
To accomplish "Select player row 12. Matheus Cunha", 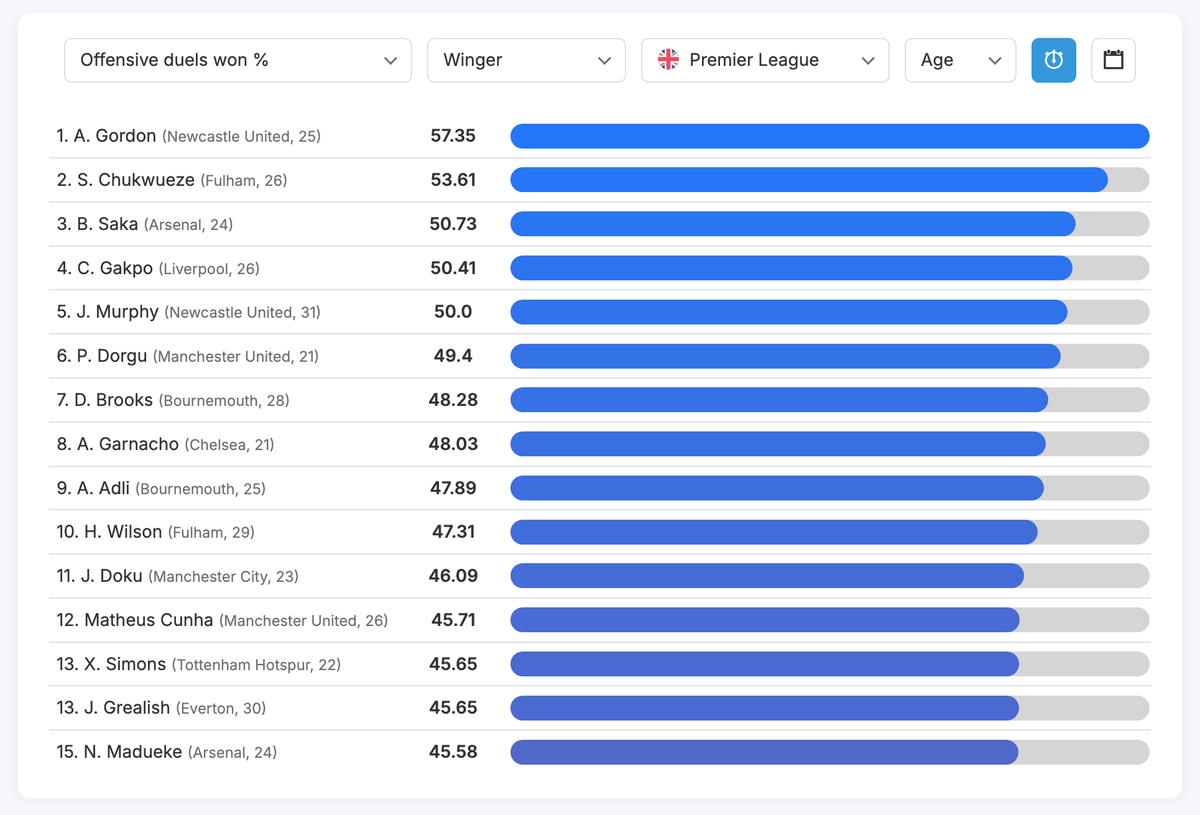I will 602,620.
